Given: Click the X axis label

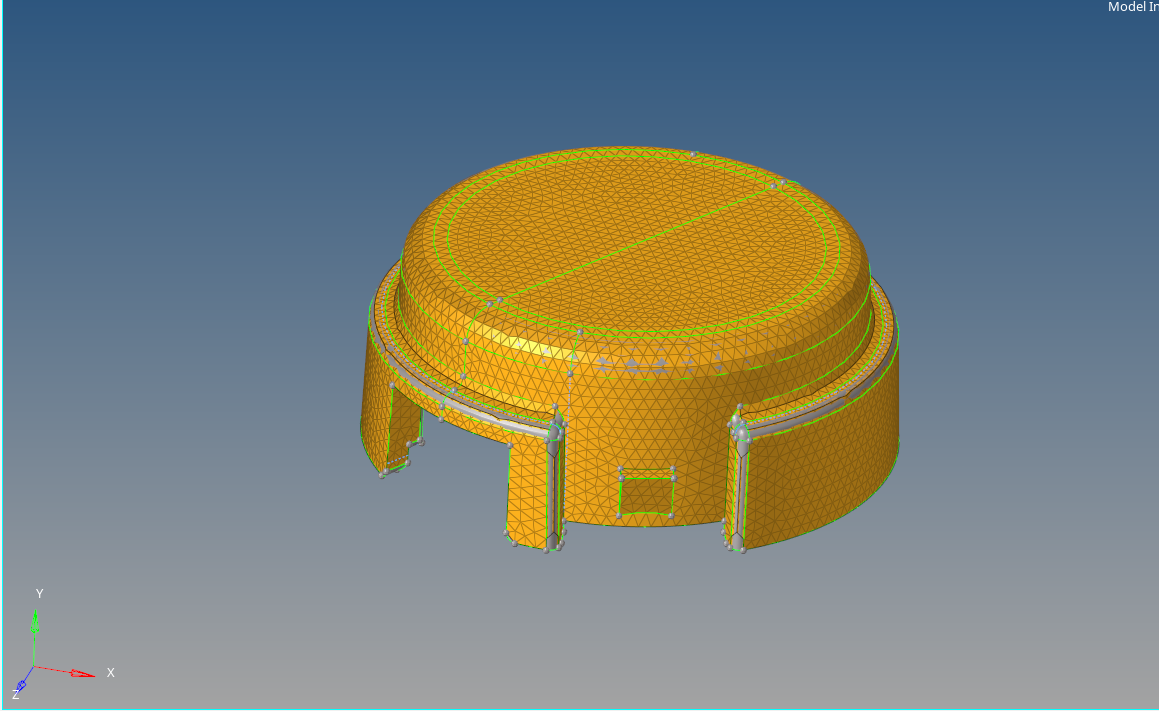Looking at the screenshot, I should click(110, 673).
